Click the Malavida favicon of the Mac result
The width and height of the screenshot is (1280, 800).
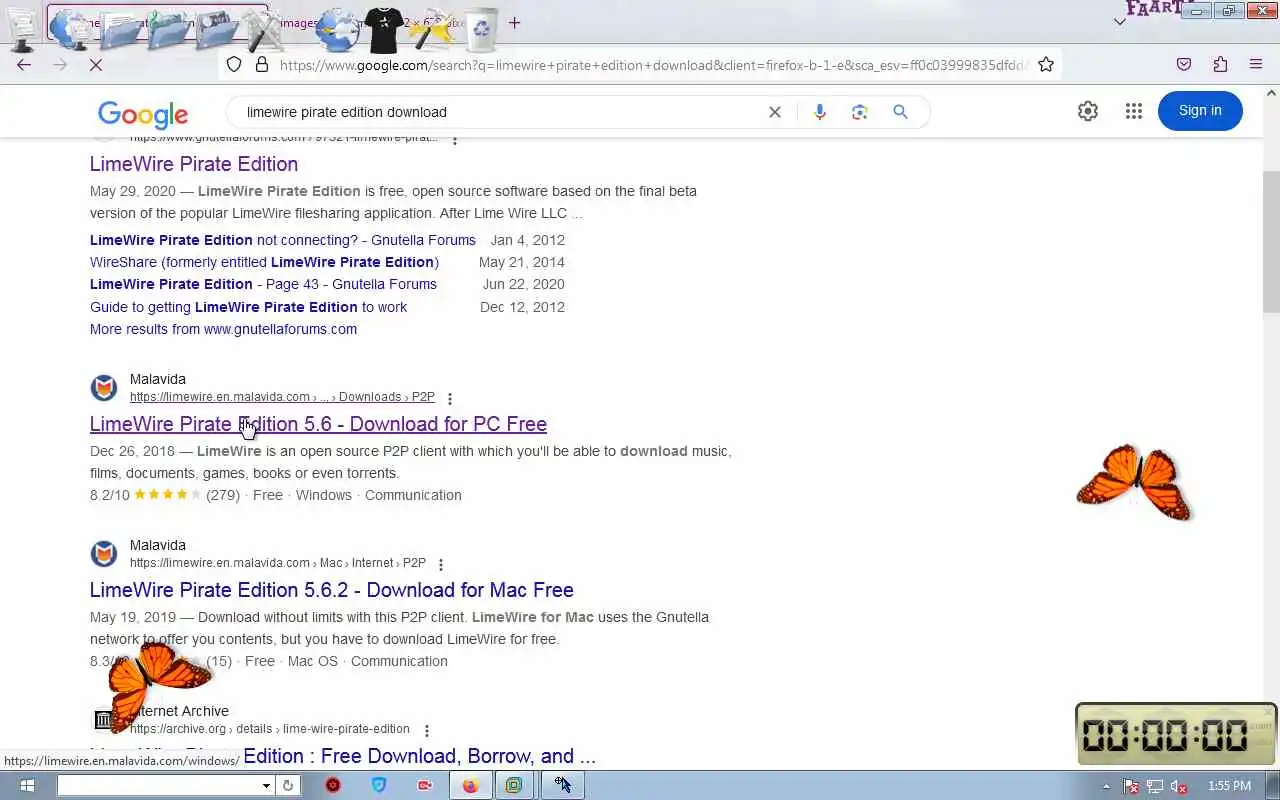(x=104, y=554)
